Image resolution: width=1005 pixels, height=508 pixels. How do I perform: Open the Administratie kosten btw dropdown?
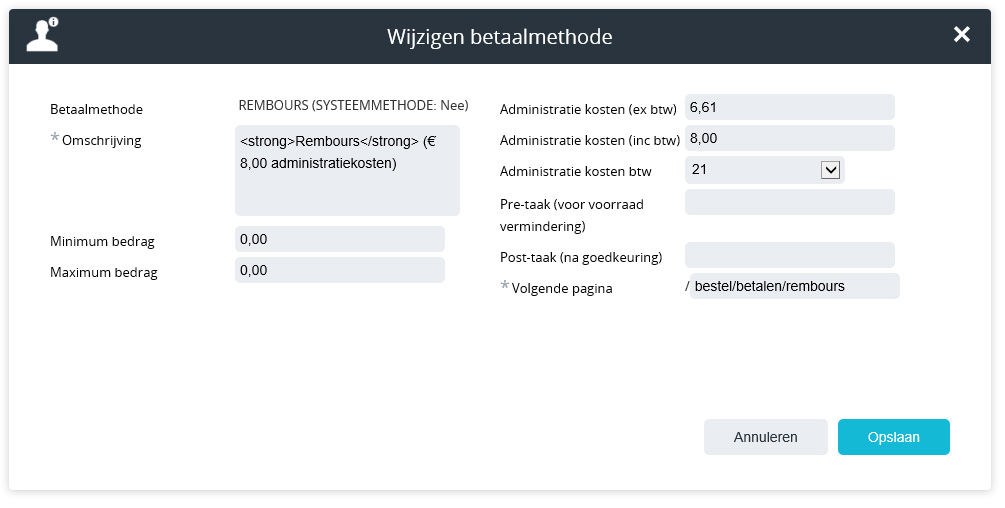765,170
